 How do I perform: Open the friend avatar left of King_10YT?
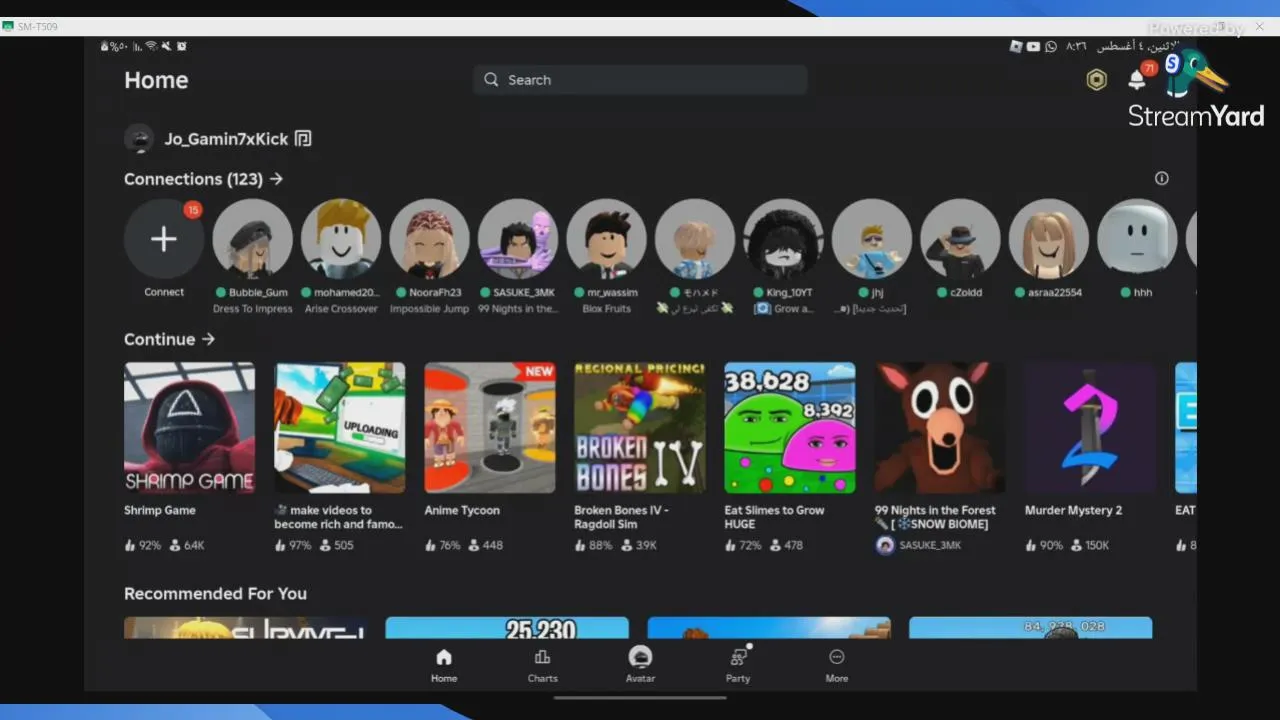[x=694, y=239]
